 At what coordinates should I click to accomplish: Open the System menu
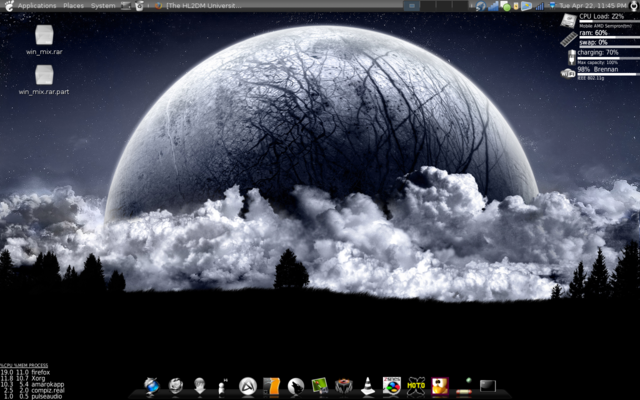pyautogui.click(x=103, y=6)
